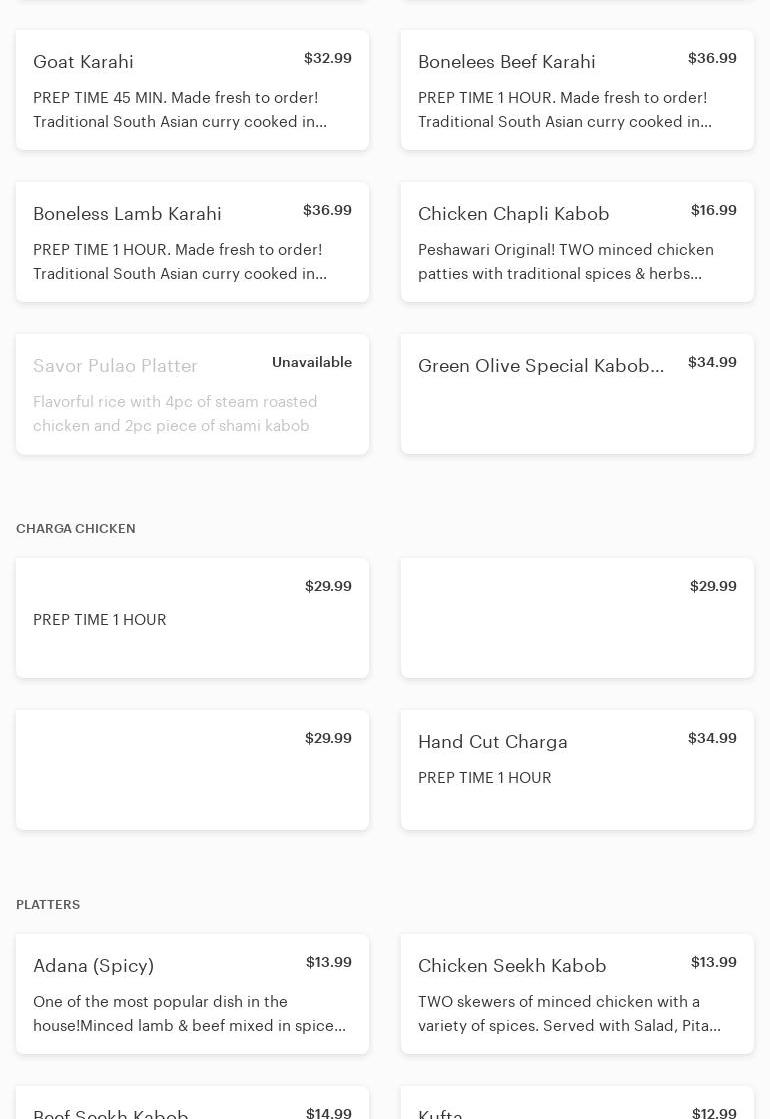Click the $32.99 Goat Karahi price
Viewport: 770px width, 1119px height.
pos(327,59)
